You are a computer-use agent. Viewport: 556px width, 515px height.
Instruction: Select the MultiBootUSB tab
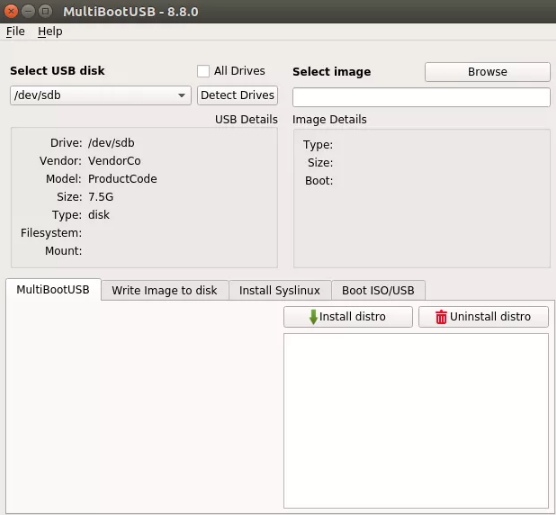tap(53, 289)
